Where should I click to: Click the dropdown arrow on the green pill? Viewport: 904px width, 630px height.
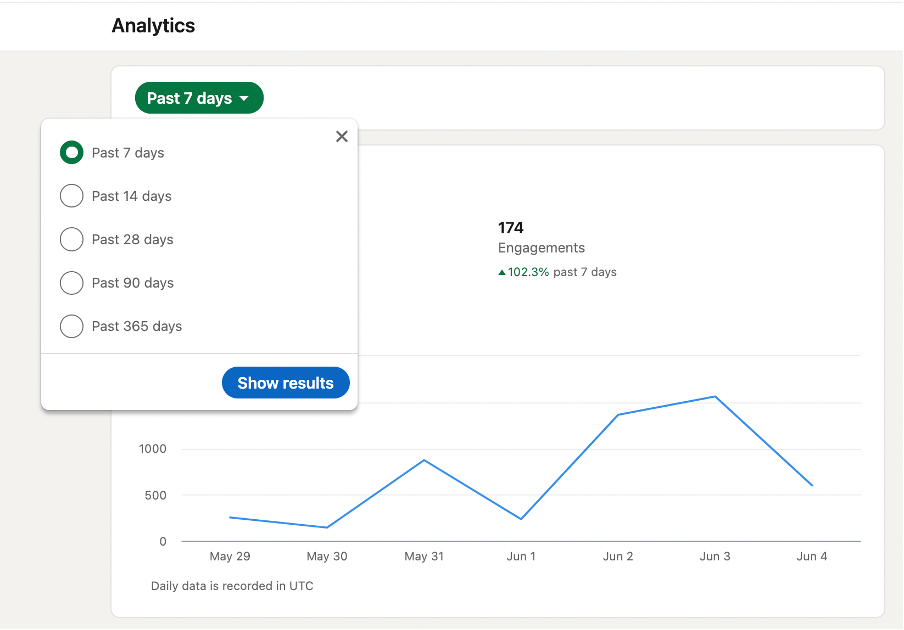click(x=244, y=99)
